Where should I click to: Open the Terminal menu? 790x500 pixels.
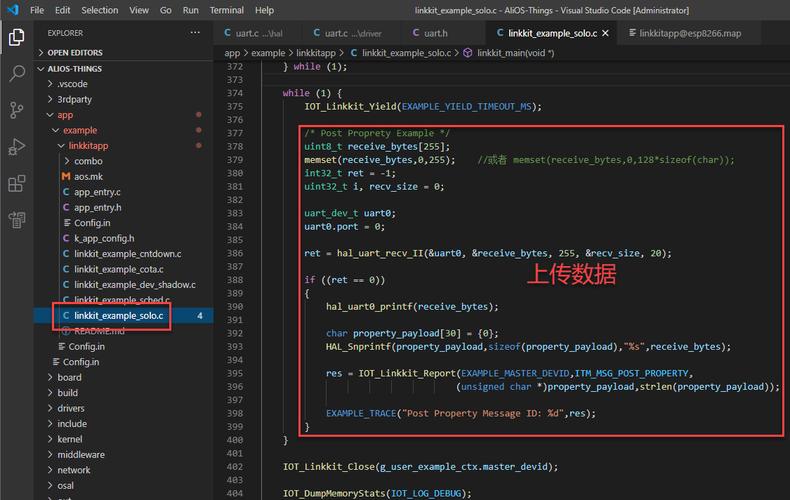(x=226, y=10)
